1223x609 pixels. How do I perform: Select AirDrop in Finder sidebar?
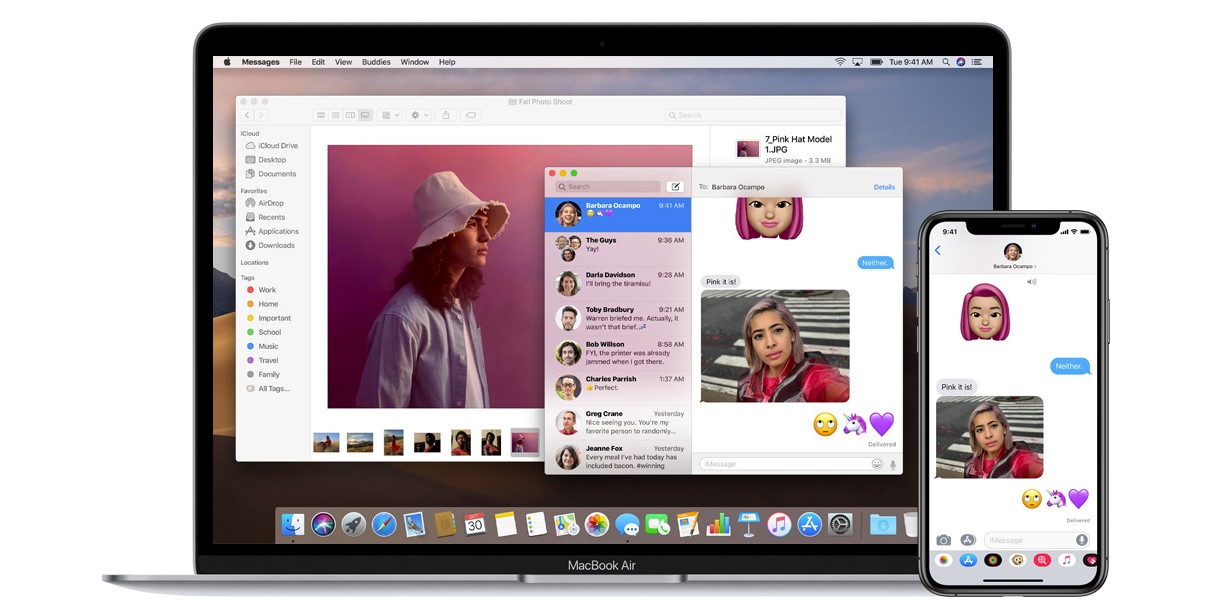pos(264,203)
